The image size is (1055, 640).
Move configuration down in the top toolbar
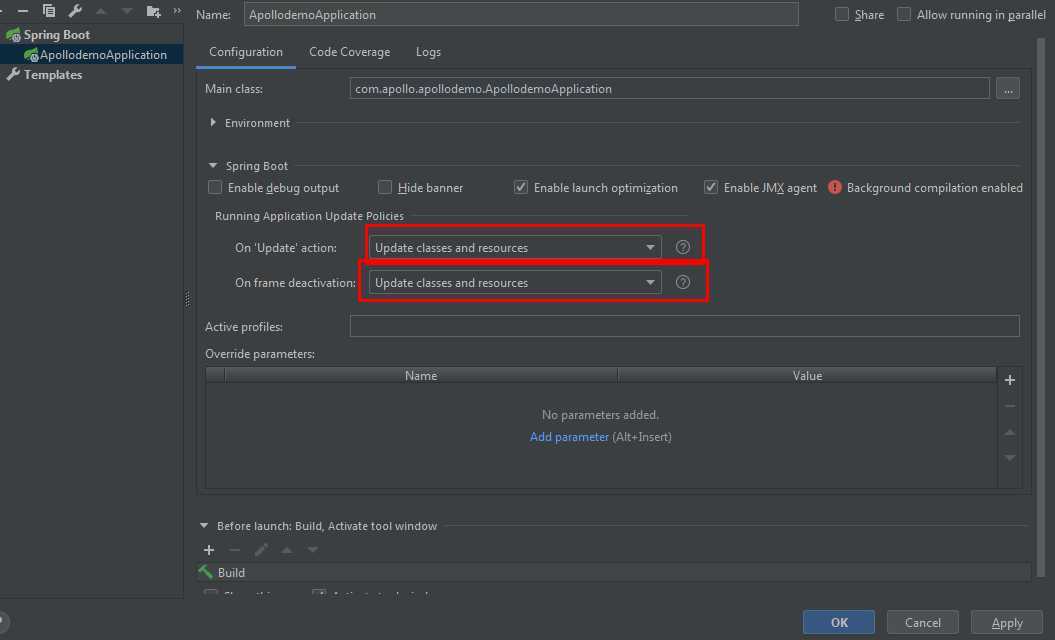[x=126, y=11]
